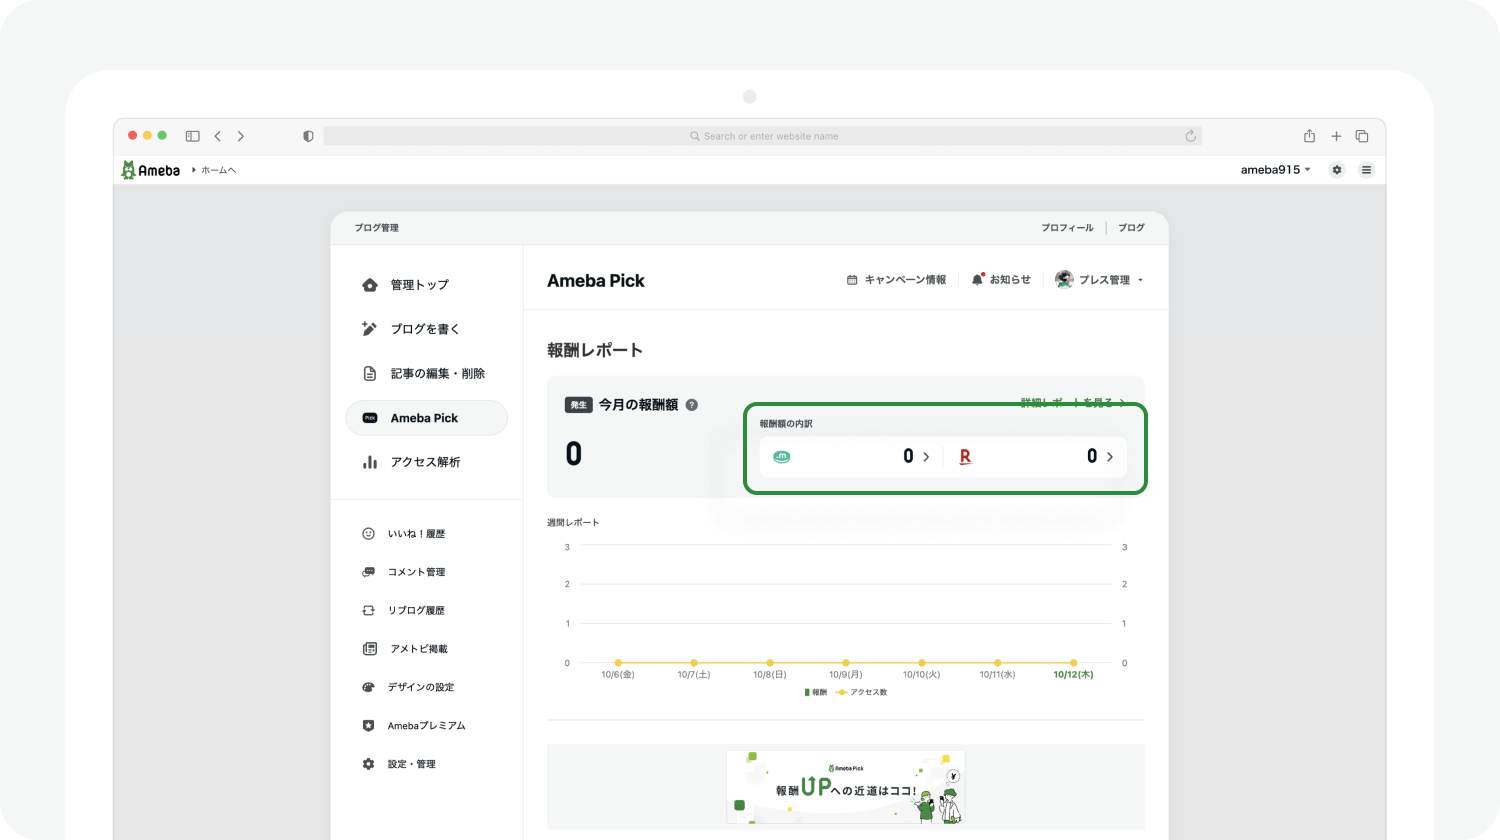
Task: Click the badge icon for Amebaプレミアム
Action: [368, 726]
